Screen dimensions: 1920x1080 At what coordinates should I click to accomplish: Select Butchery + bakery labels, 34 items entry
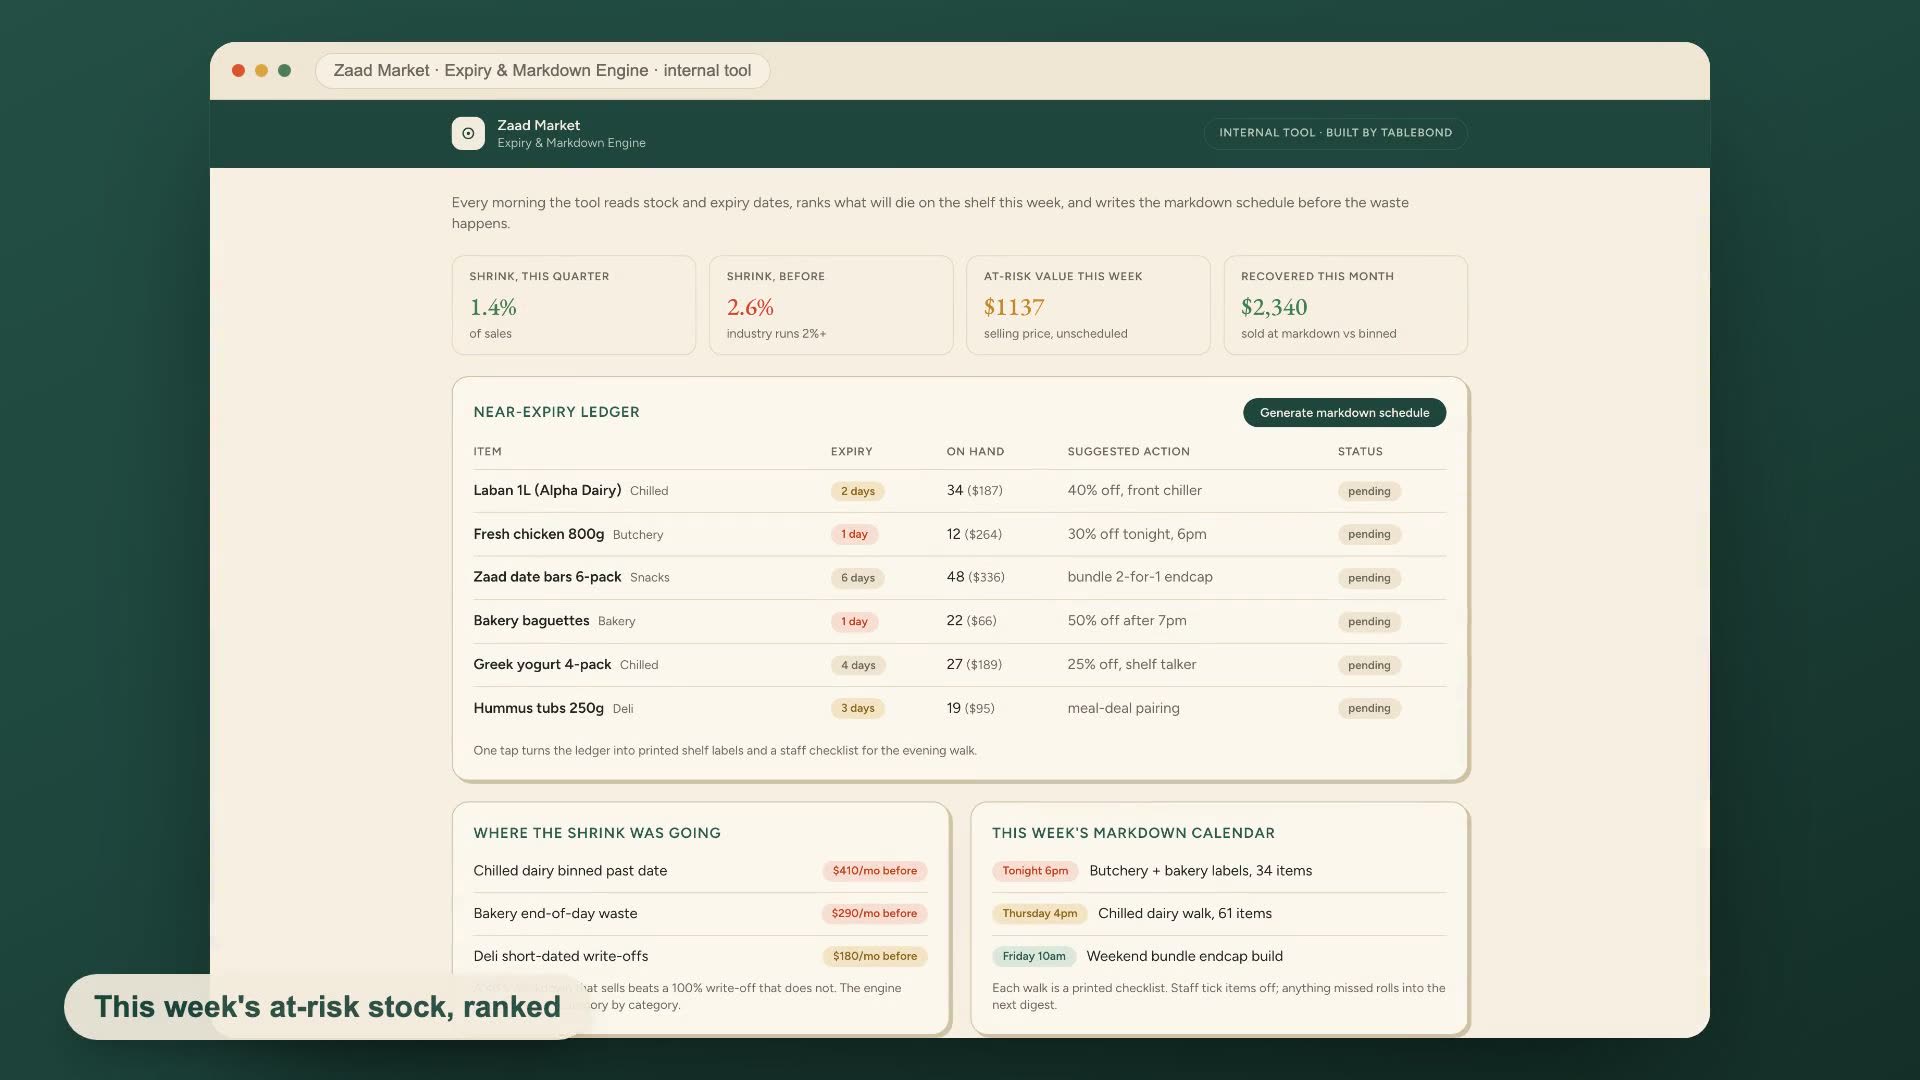(1200, 871)
